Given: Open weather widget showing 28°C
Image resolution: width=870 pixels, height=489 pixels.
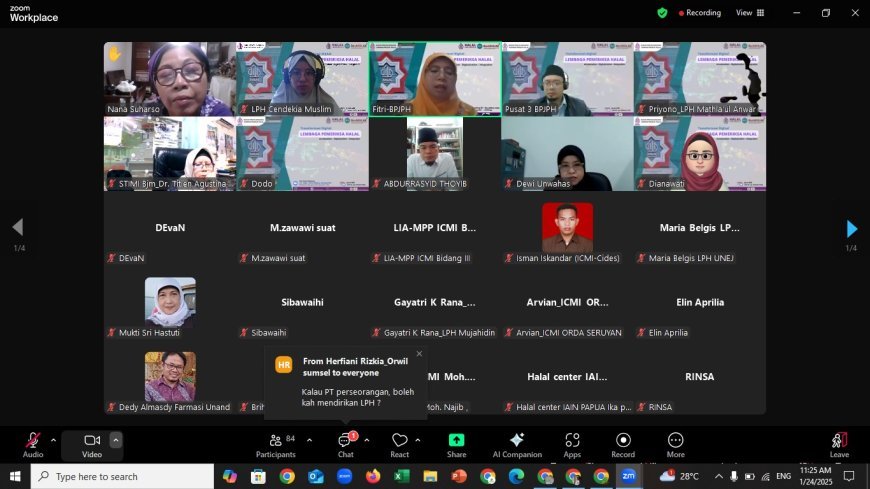Looking at the screenshot, I should coord(679,476).
